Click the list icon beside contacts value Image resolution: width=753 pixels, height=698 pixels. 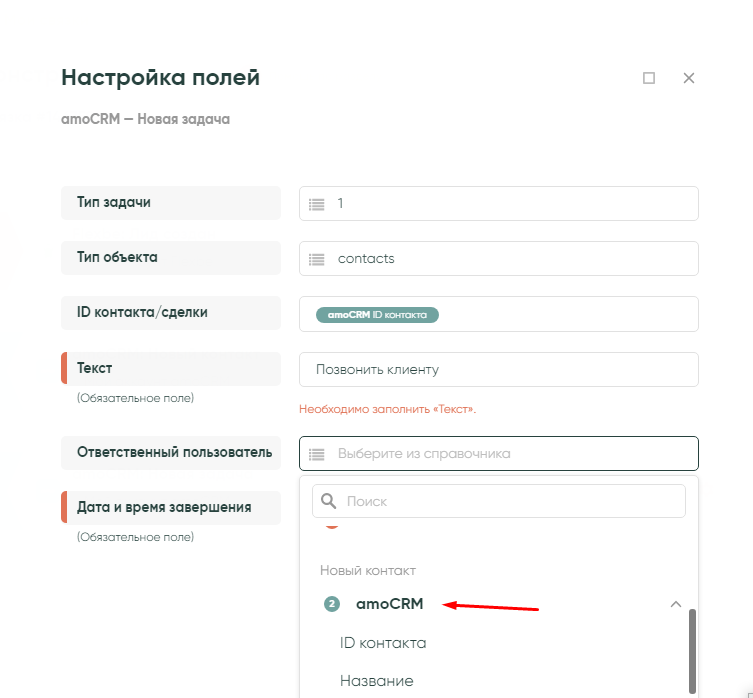coord(317,259)
